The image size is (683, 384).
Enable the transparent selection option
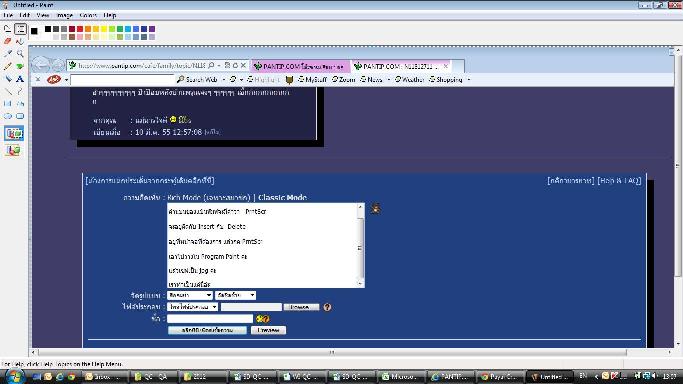[14, 151]
